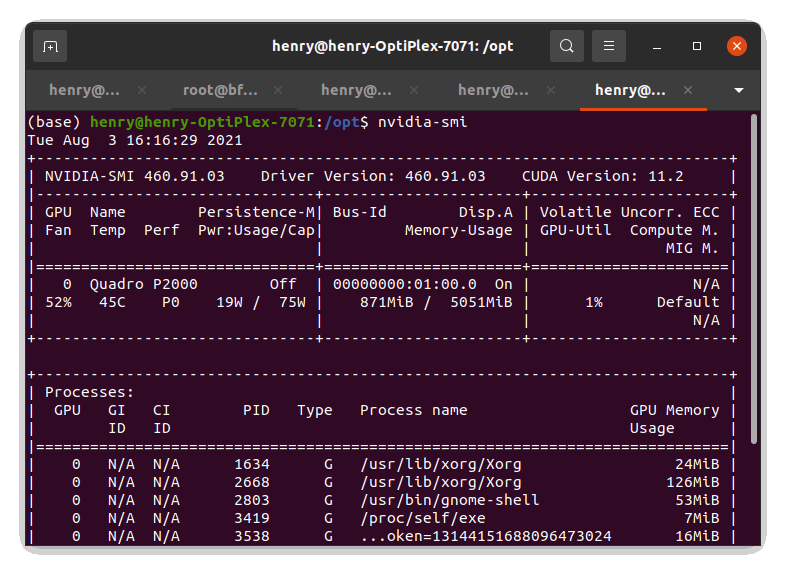786x574 pixels.
Task: Open a new terminal tab
Action: pyautogui.click(x=50, y=46)
